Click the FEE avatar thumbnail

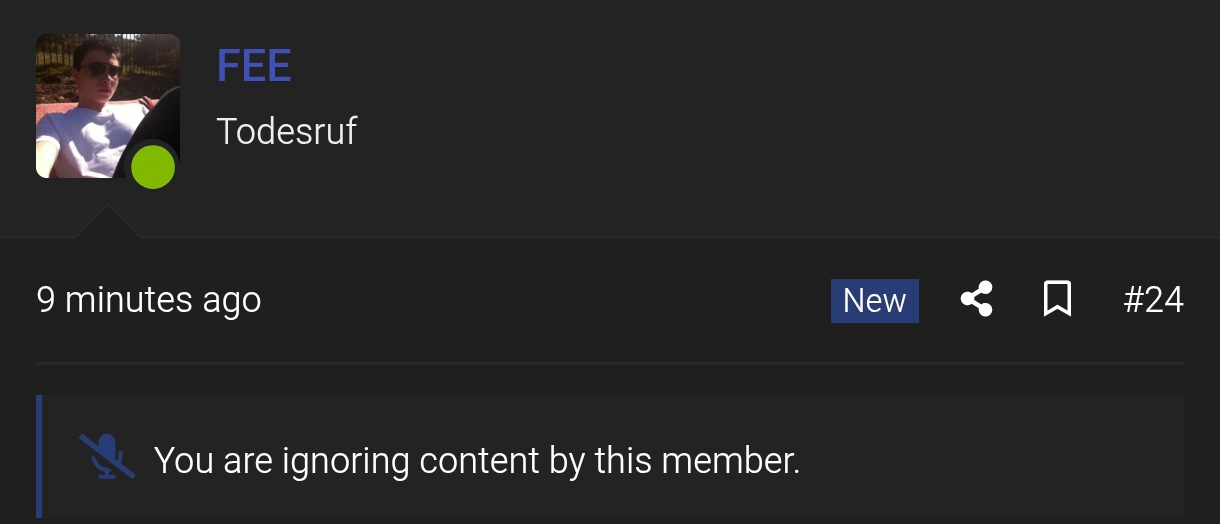[x=108, y=106]
